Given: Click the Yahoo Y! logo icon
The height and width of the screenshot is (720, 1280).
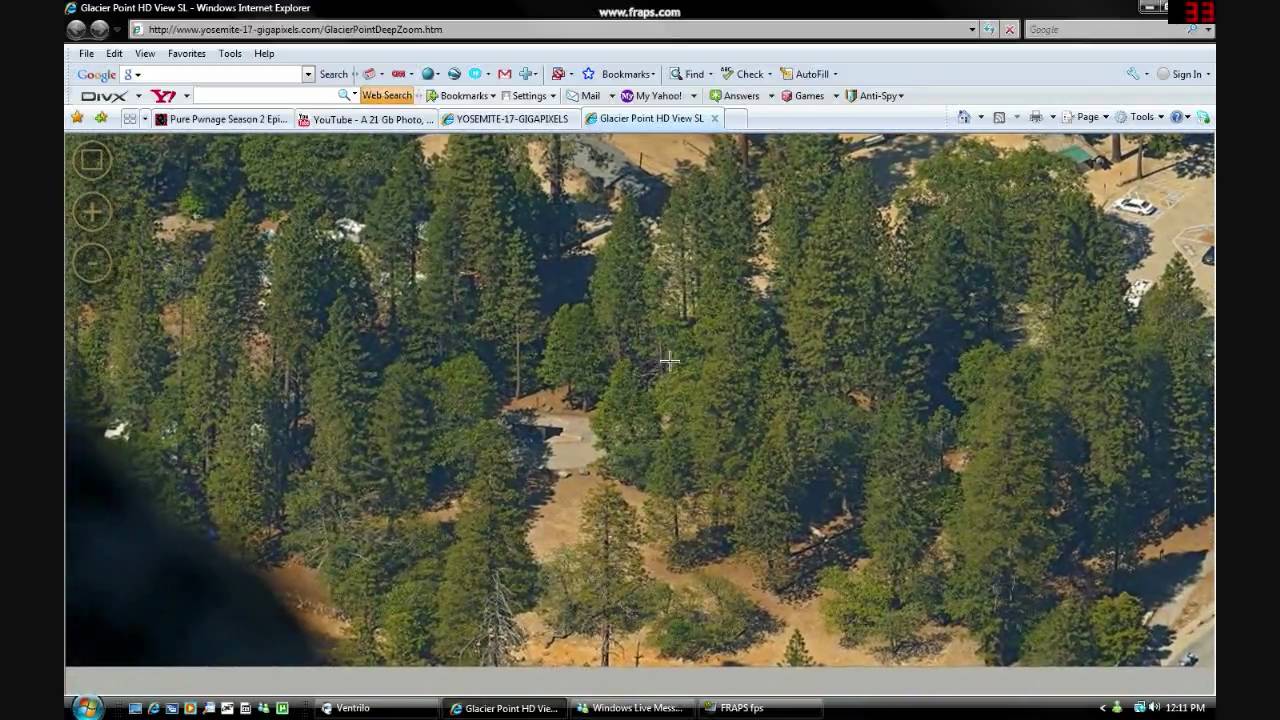Looking at the screenshot, I should pos(164,96).
